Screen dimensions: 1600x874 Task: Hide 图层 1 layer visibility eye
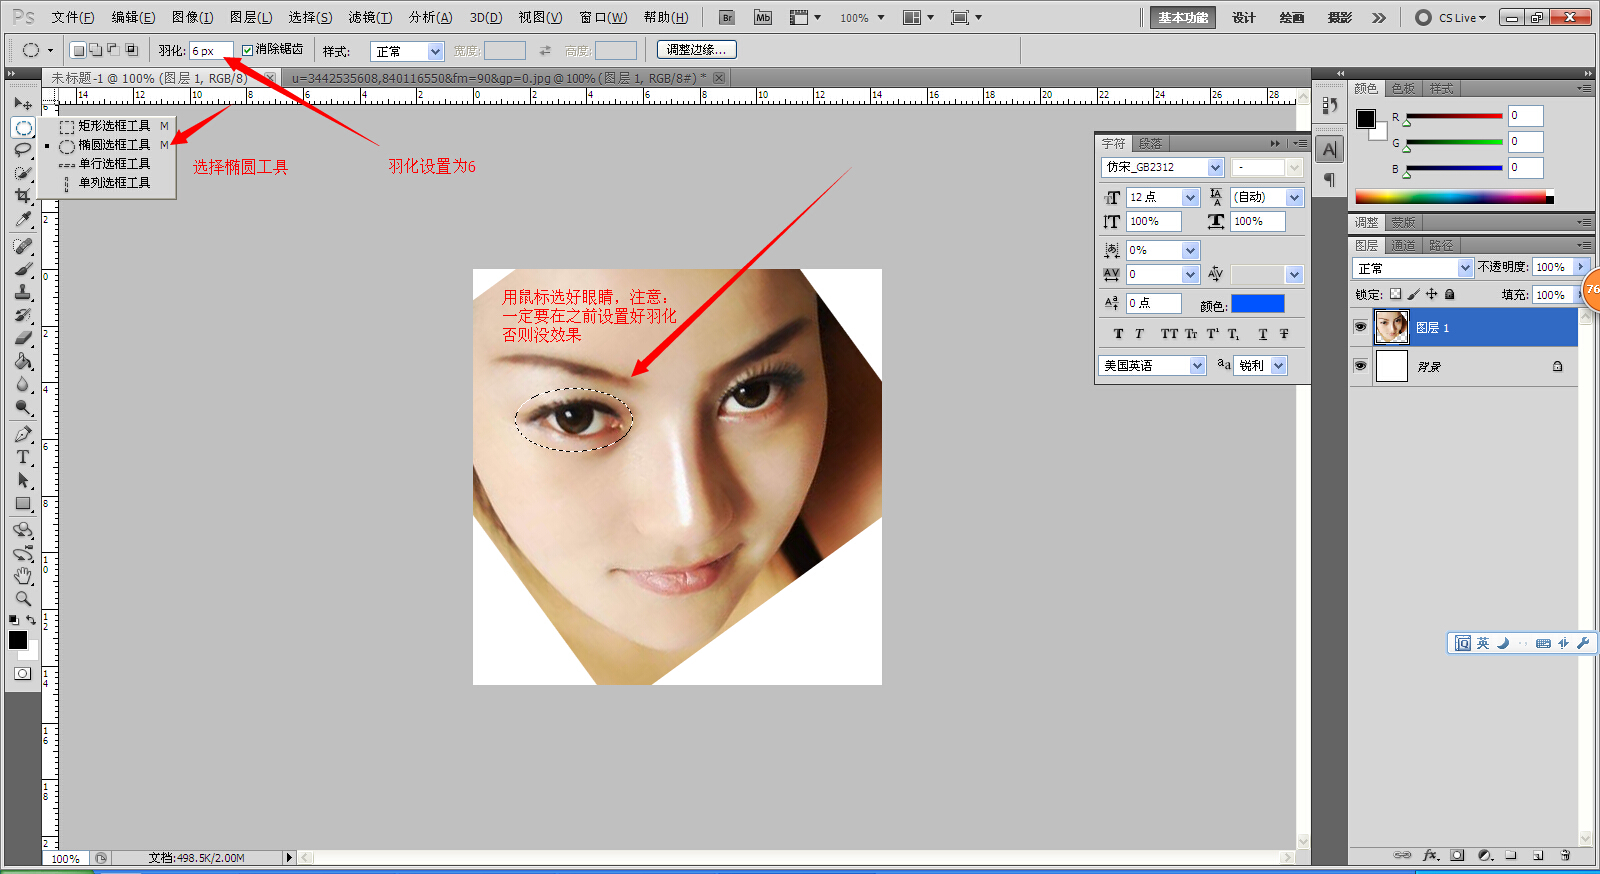1360,327
